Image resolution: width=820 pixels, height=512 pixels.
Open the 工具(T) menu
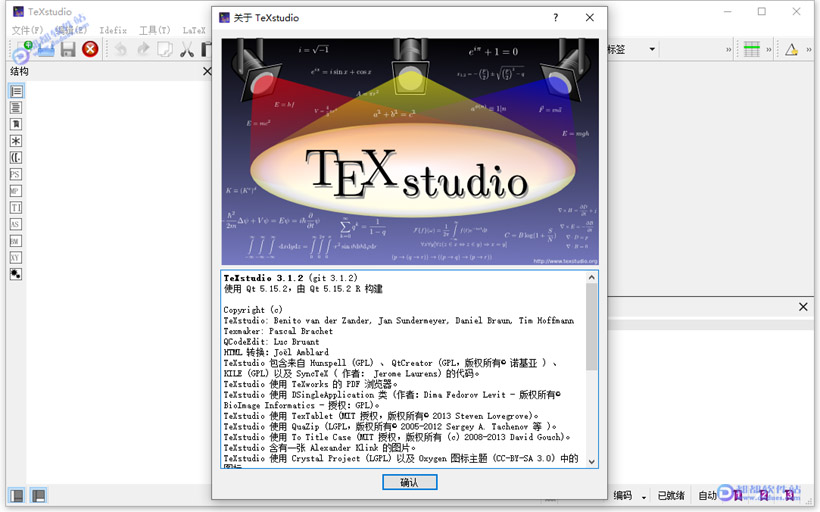pyautogui.click(x=155, y=30)
